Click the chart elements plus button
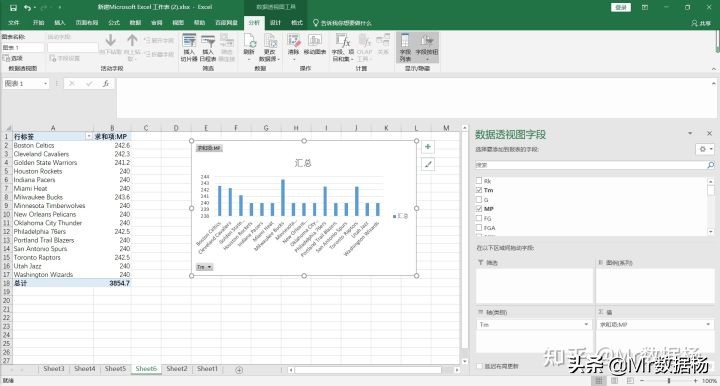The width and height of the screenshot is (720, 386). pos(428,147)
